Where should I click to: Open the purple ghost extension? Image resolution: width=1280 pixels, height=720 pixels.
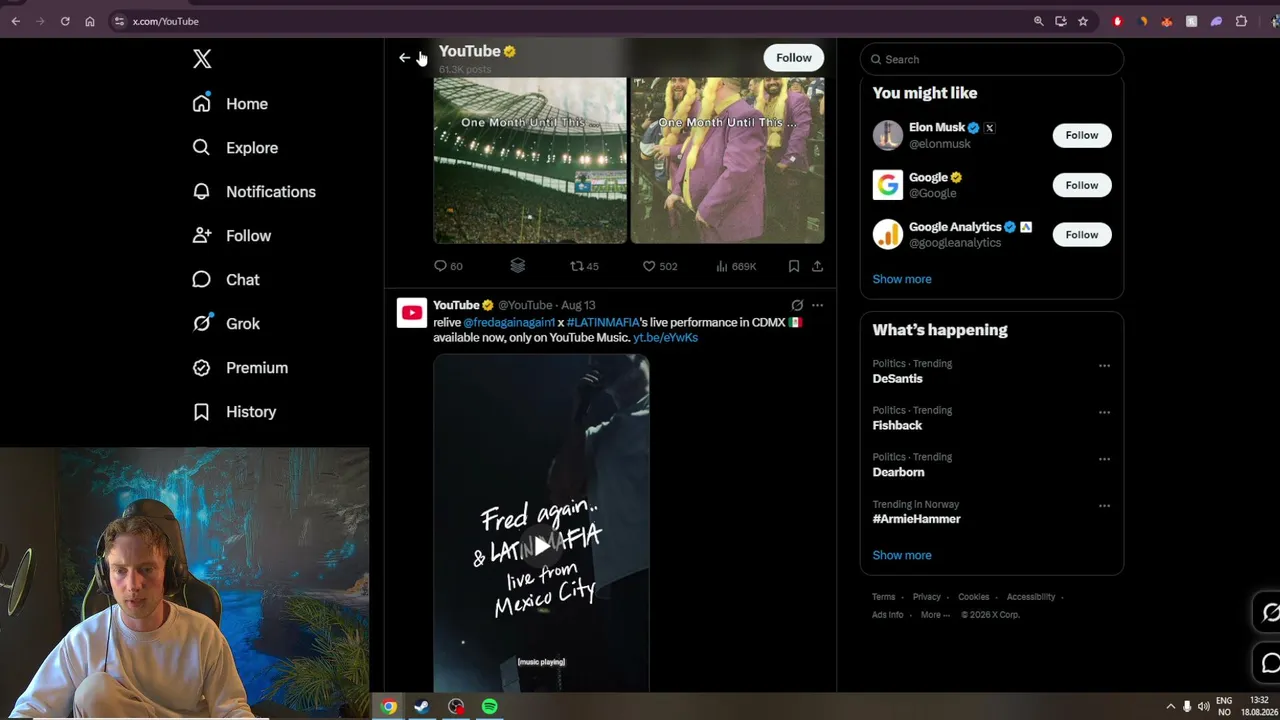click(1216, 21)
